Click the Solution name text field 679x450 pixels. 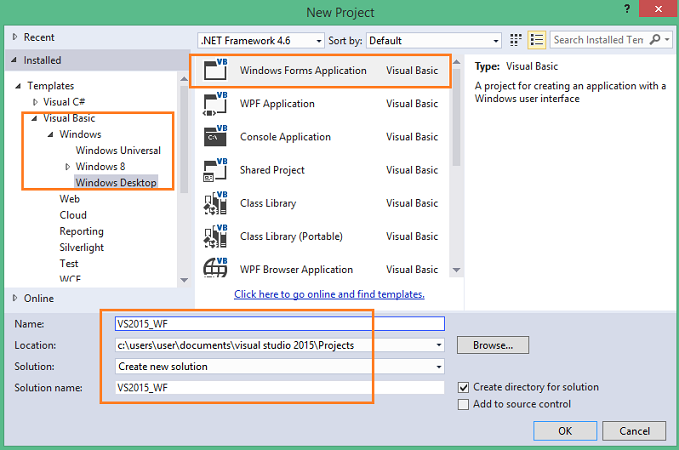280,387
